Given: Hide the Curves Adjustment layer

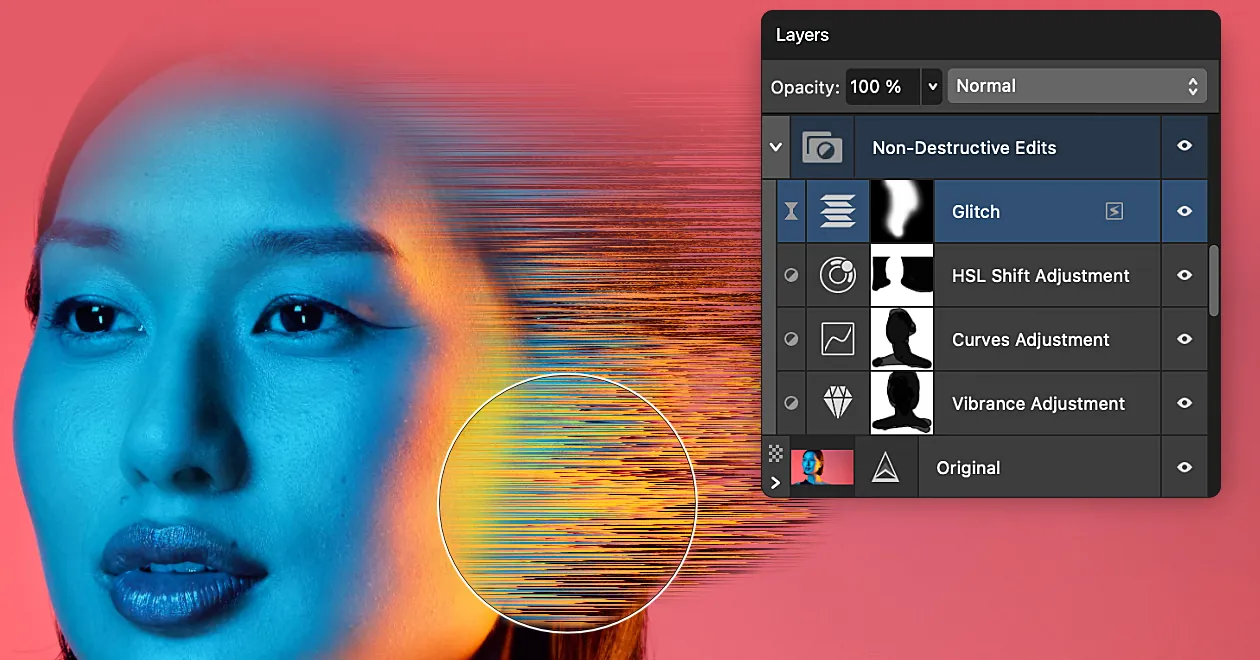Looking at the screenshot, I should point(1185,339).
